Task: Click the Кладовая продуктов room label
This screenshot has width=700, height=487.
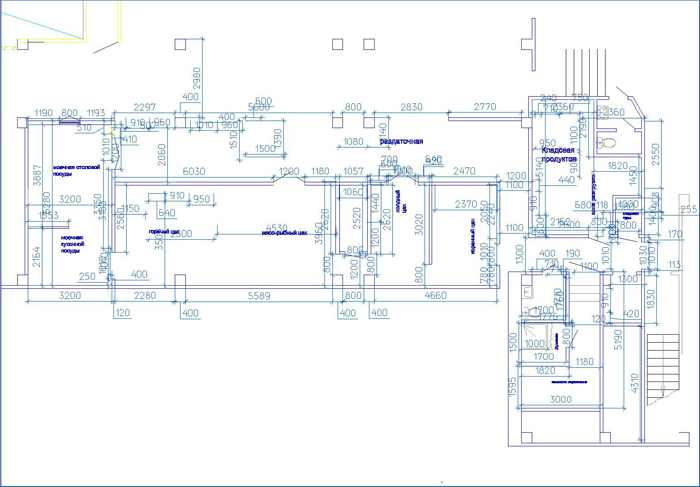Action: 558,154
